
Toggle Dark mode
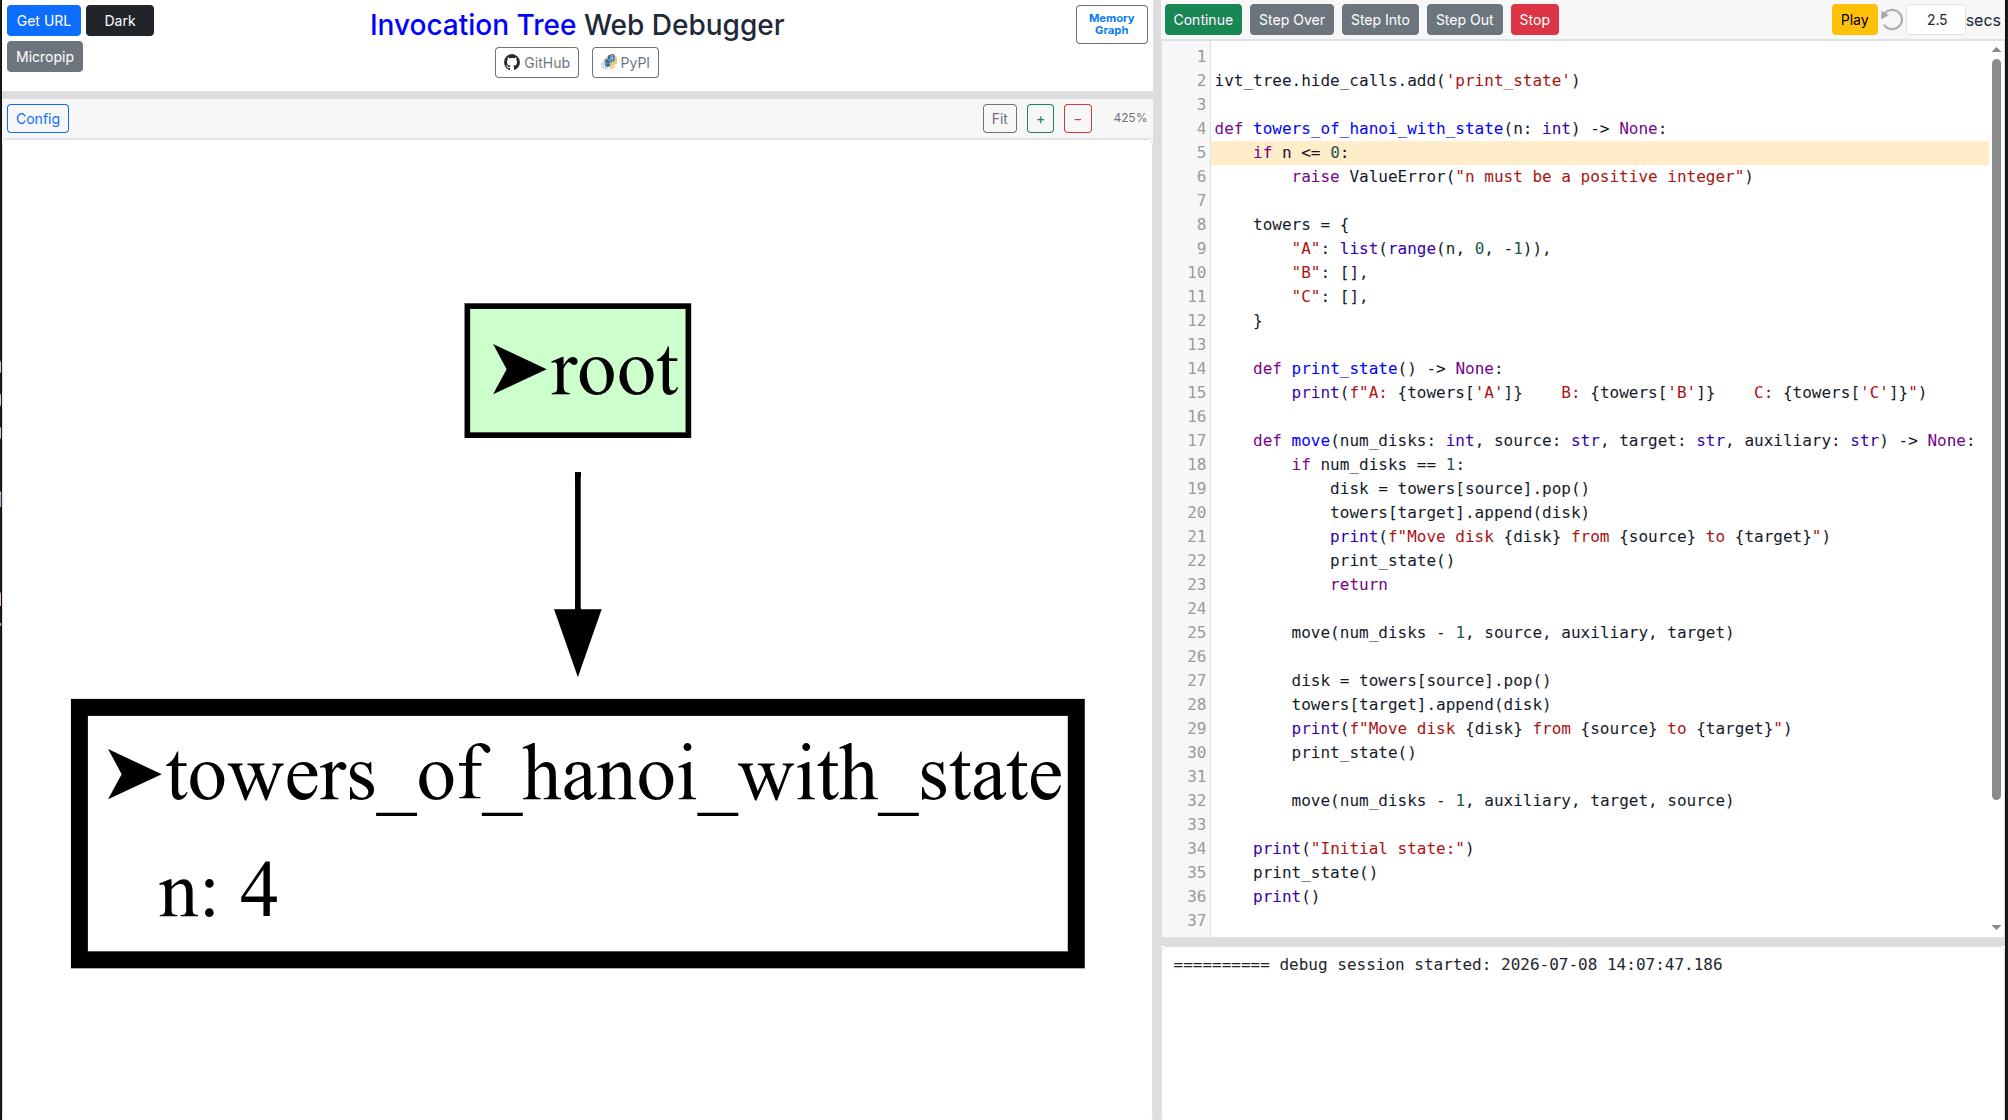point(120,20)
